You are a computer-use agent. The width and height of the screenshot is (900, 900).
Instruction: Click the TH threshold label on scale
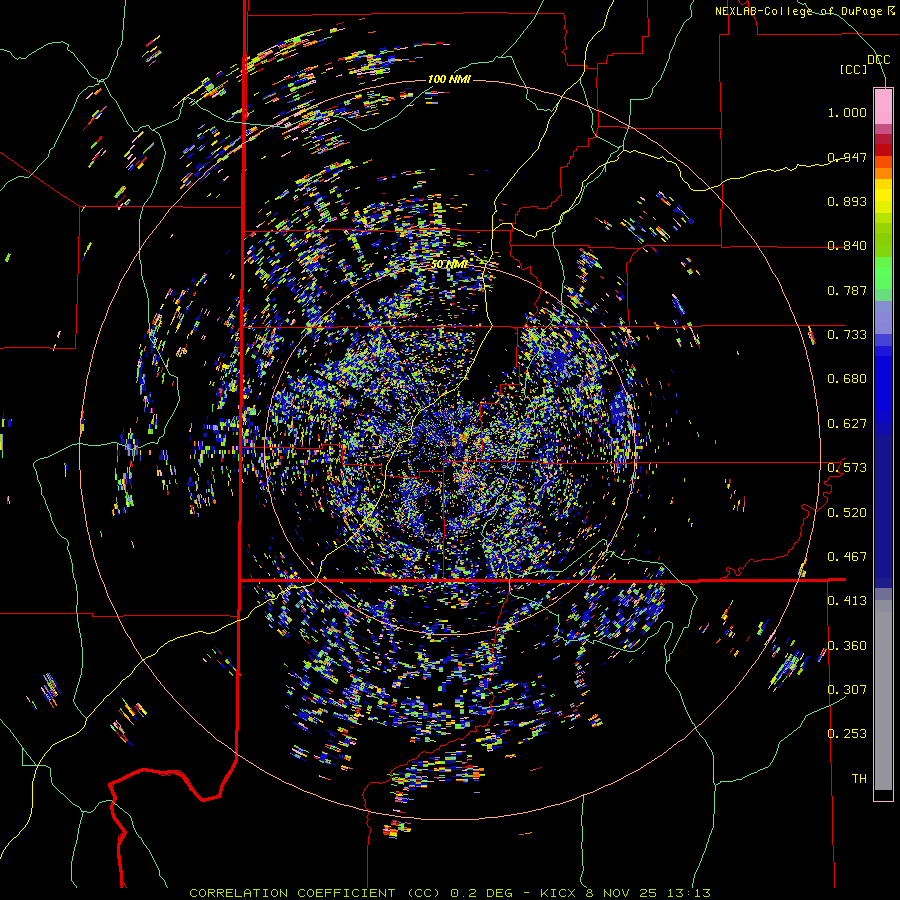(859, 779)
